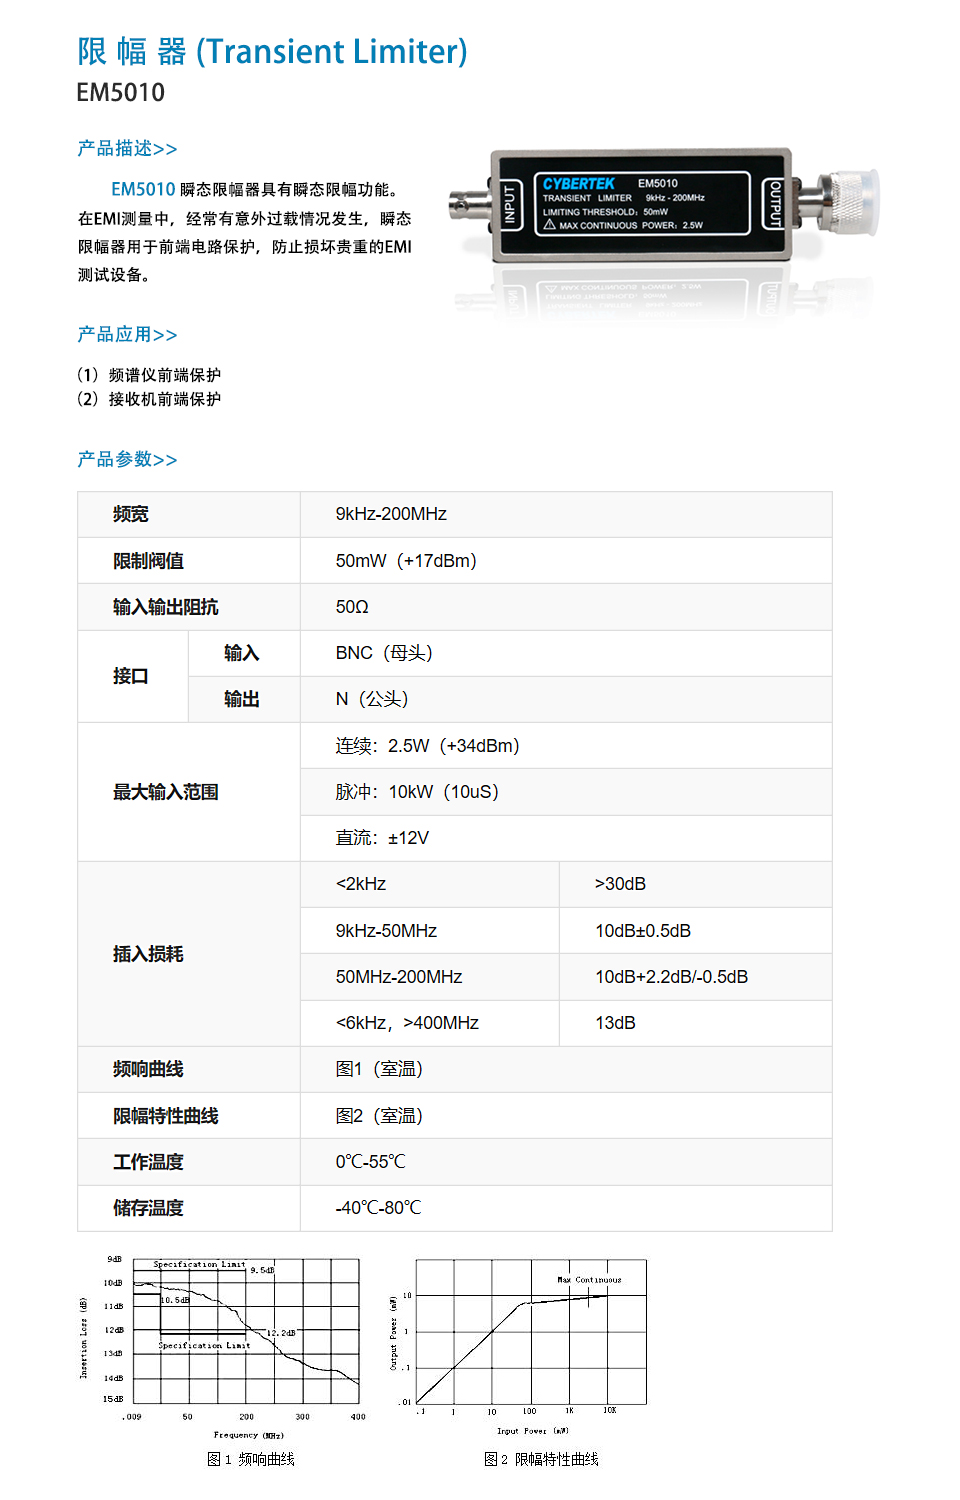This screenshot has height=1500, width=960.
Task: Open the '产品应用>>' section heading
Action: point(127,335)
